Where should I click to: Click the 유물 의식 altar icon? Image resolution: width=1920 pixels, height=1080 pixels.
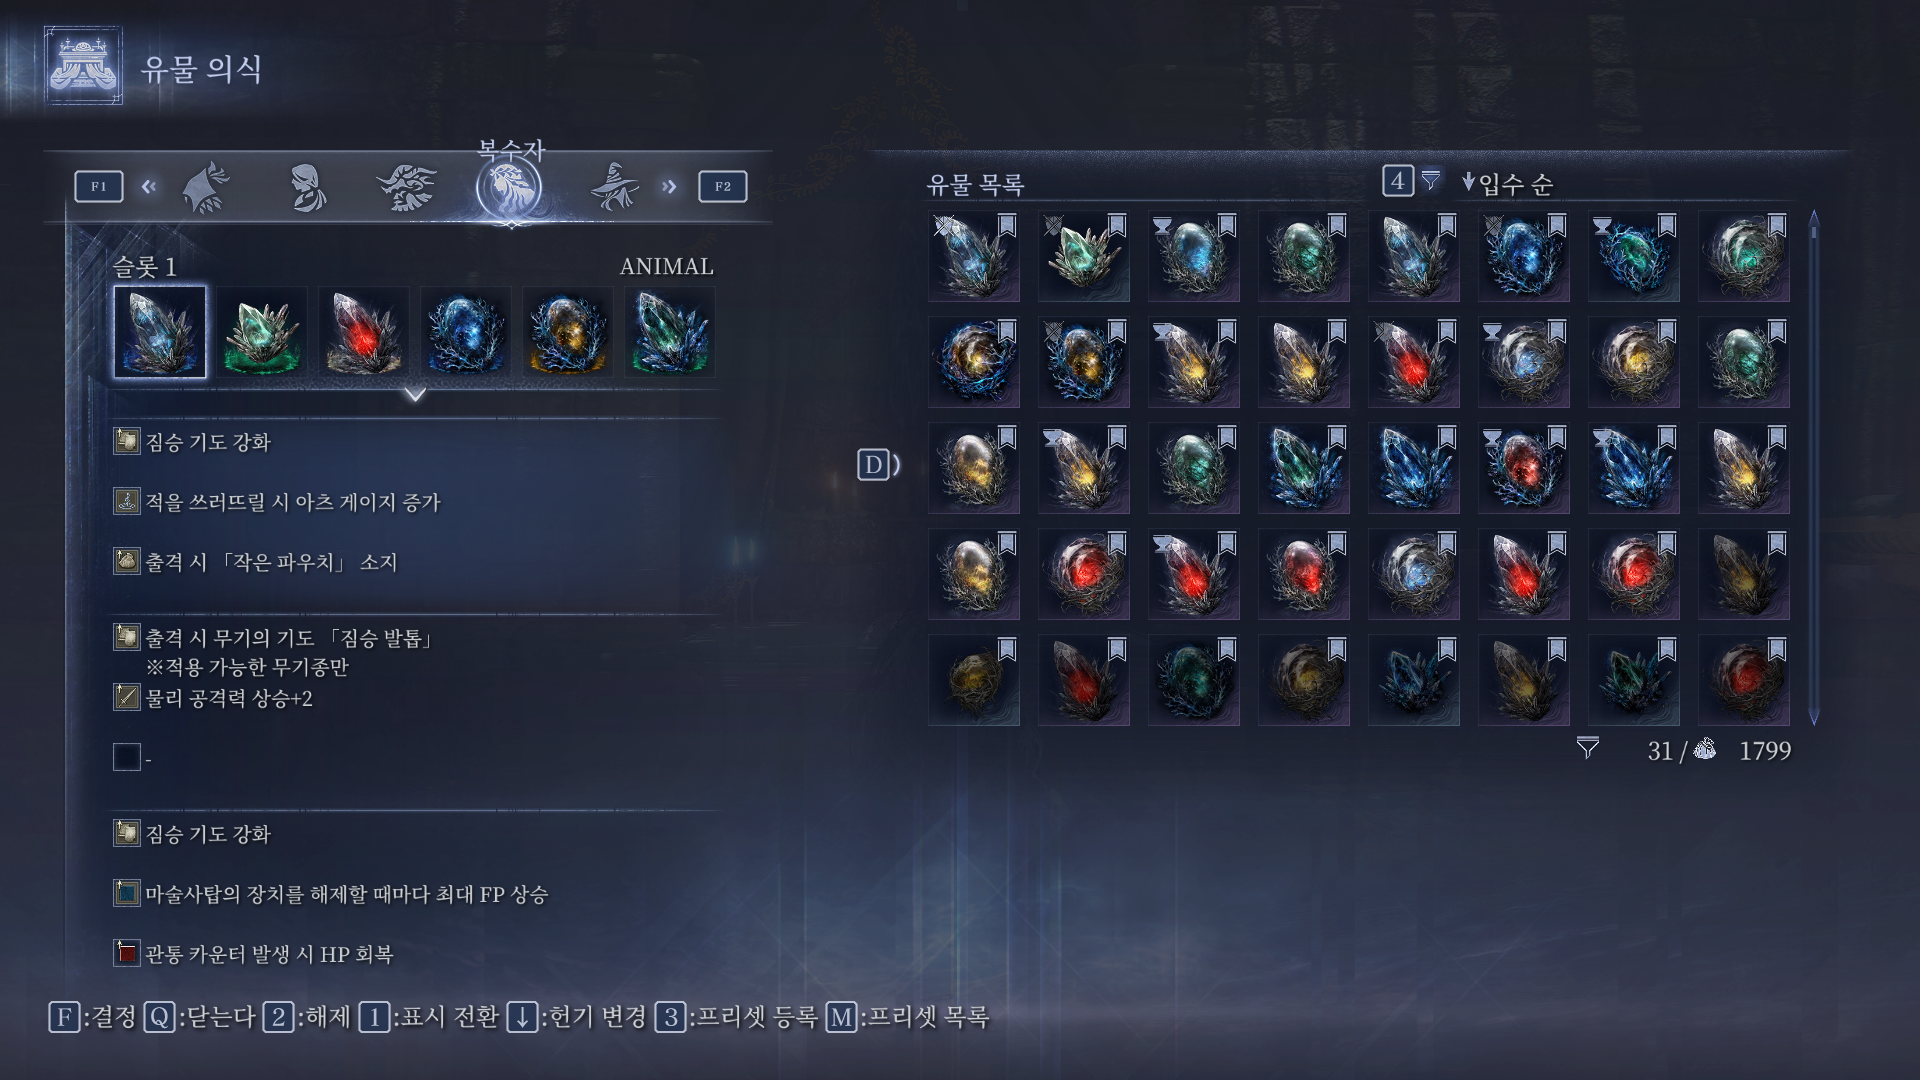pyautogui.click(x=83, y=66)
